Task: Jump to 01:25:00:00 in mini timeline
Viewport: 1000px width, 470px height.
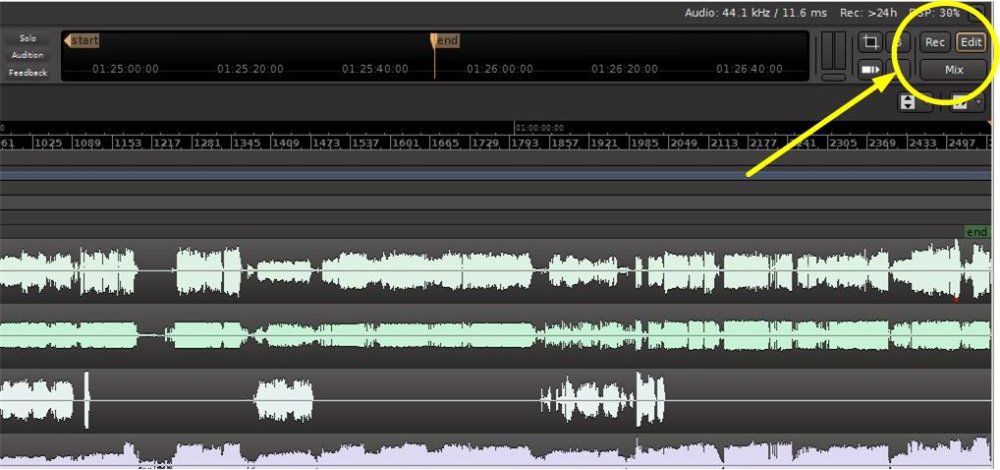Action: 126,69
